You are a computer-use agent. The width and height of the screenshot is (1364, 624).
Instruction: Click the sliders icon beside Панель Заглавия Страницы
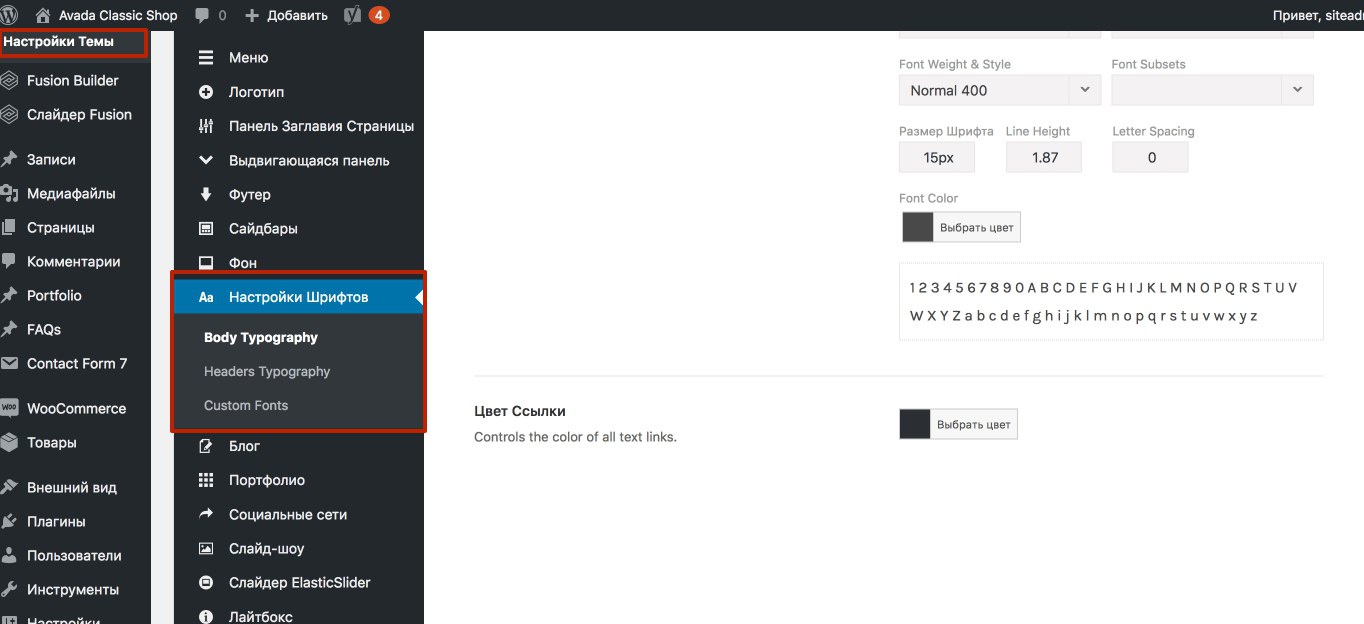point(206,126)
